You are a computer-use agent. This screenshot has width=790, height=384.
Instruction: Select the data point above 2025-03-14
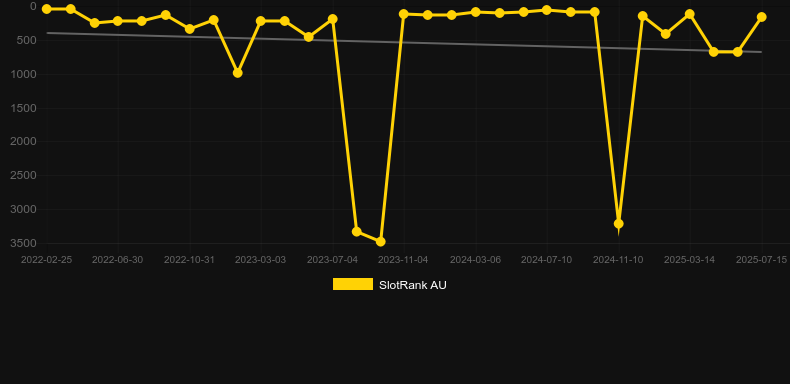click(690, 14)
